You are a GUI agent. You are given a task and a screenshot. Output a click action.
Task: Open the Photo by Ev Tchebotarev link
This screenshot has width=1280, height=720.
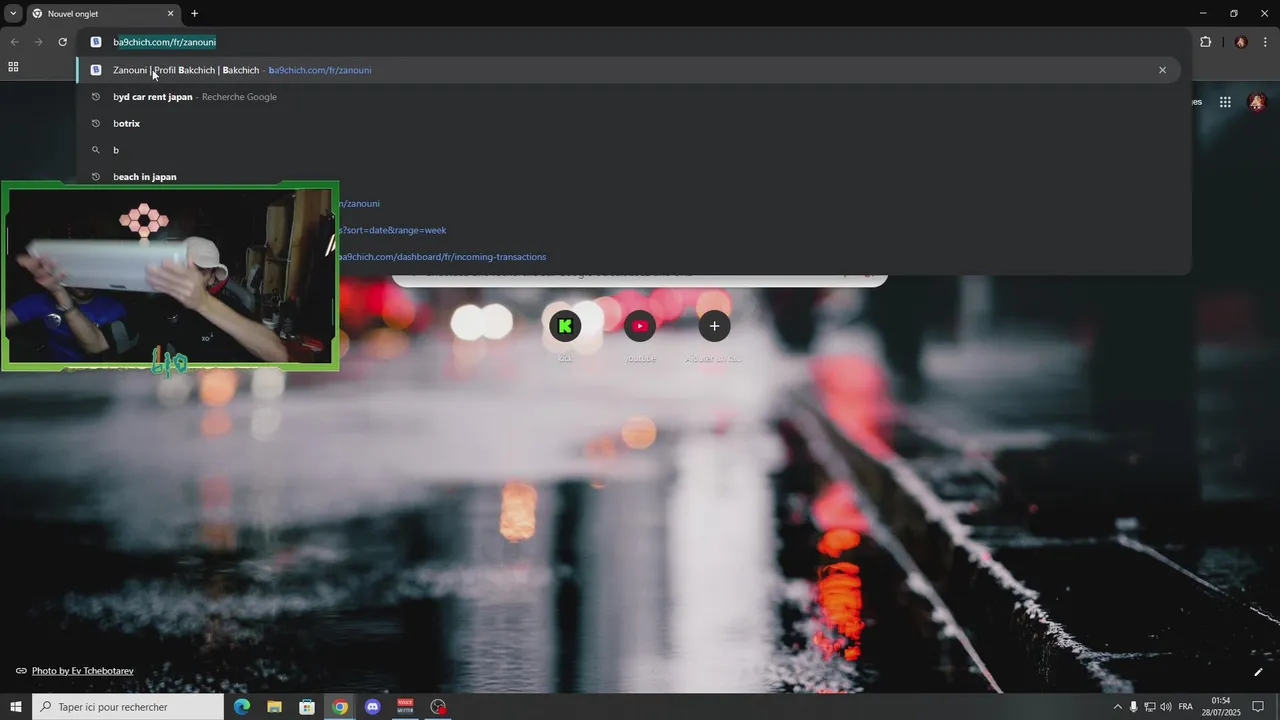click(83, 671)
